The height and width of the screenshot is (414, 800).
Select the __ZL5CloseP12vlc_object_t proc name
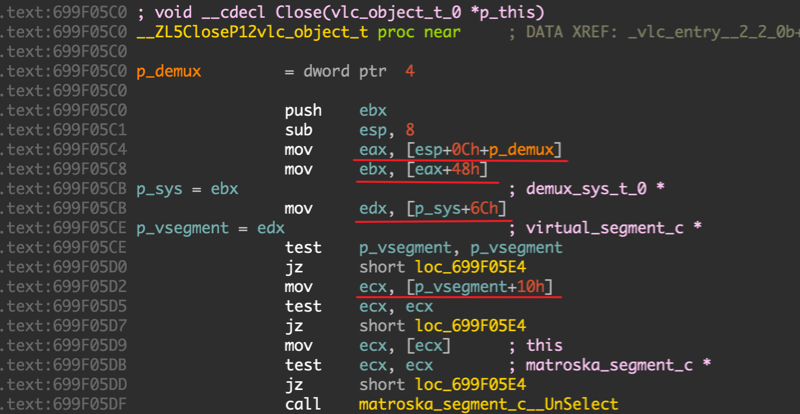(253, 32)
